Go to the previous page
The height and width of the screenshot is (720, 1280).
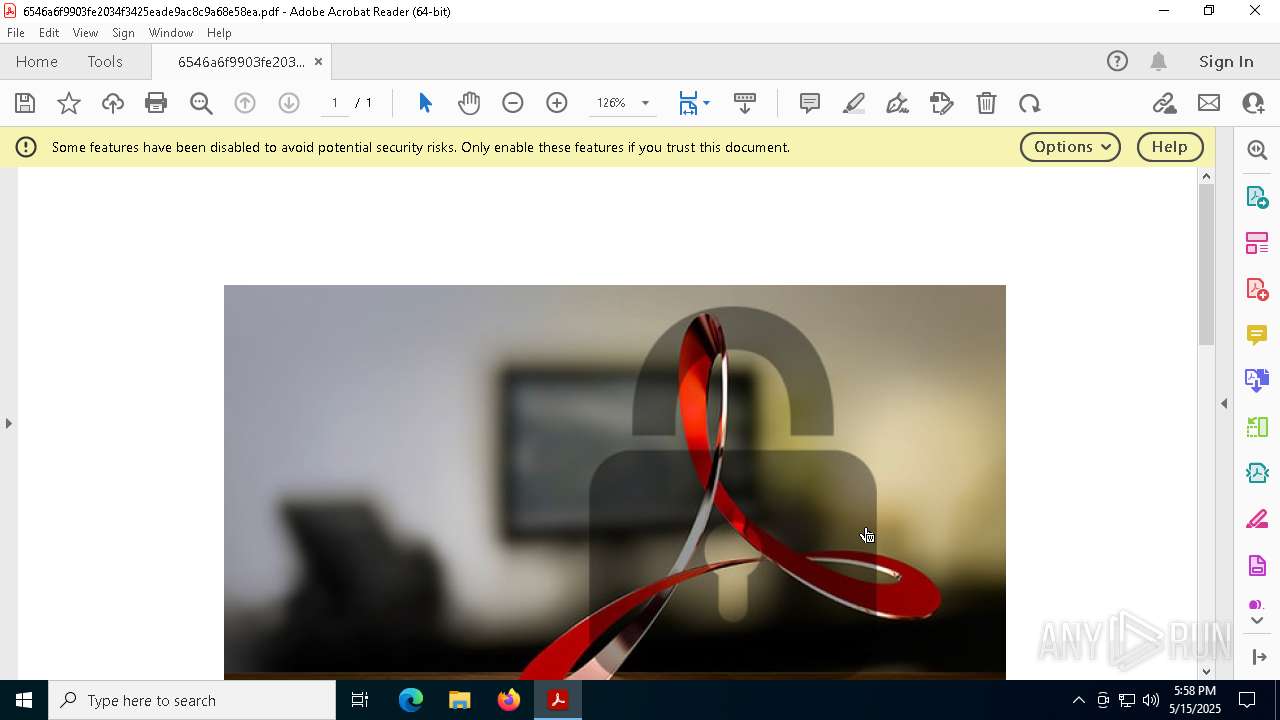tap(245, 103)
